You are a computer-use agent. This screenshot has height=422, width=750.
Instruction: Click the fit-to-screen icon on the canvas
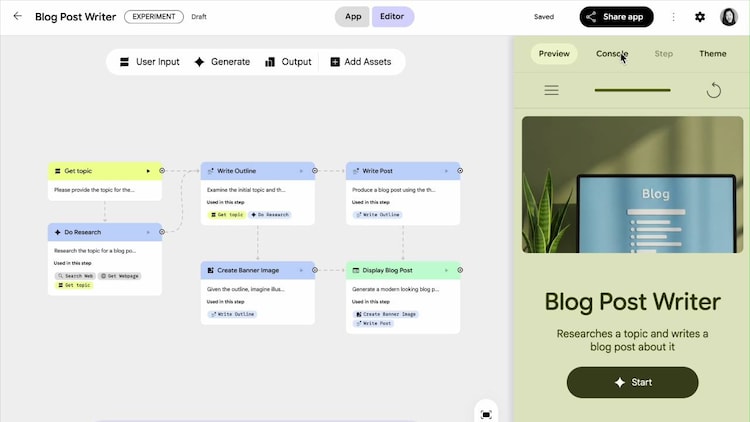pos(486,414)
